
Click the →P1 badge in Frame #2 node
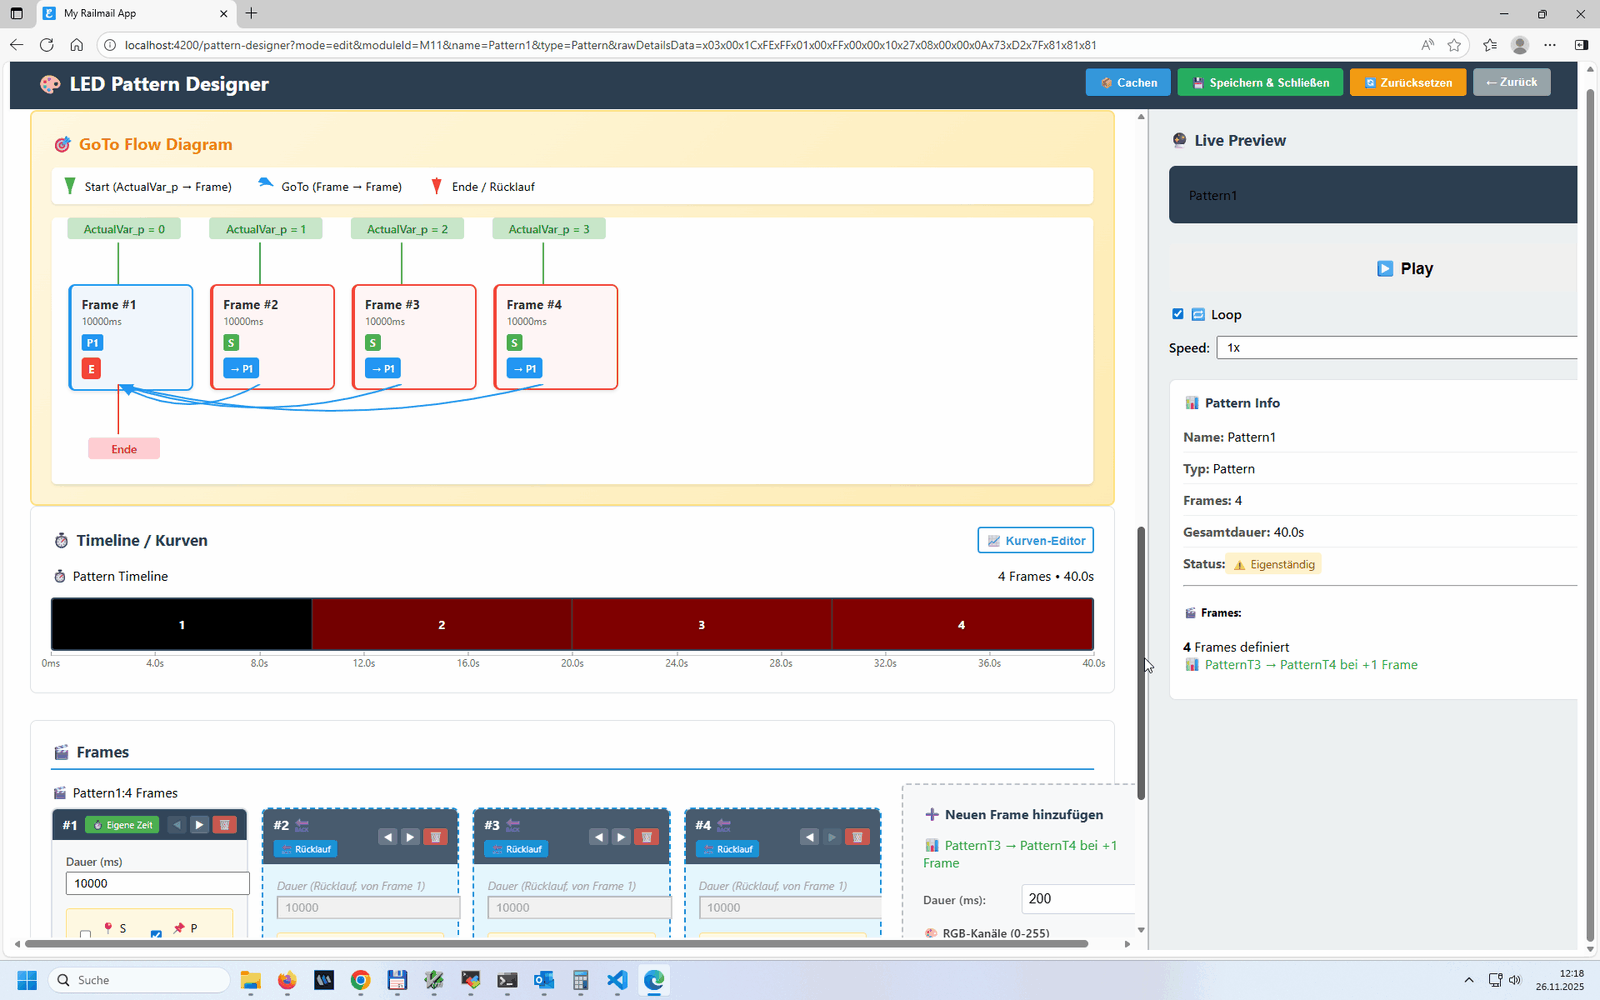pyautogui.click(x=241, y=369)
